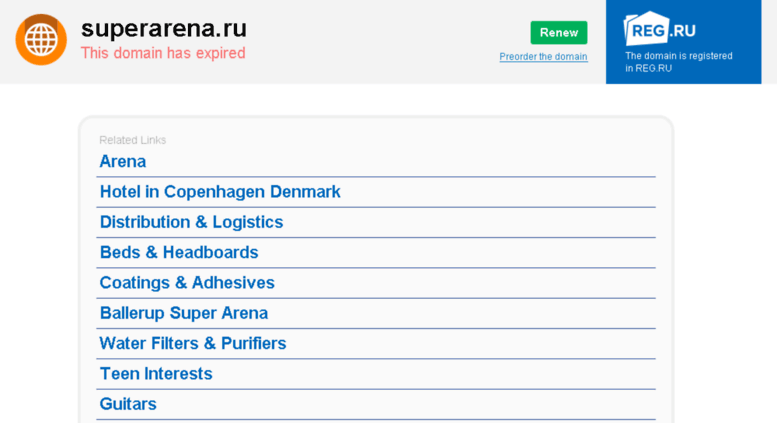
Task: Click the REG.RU logo
Action: (659, 29)
